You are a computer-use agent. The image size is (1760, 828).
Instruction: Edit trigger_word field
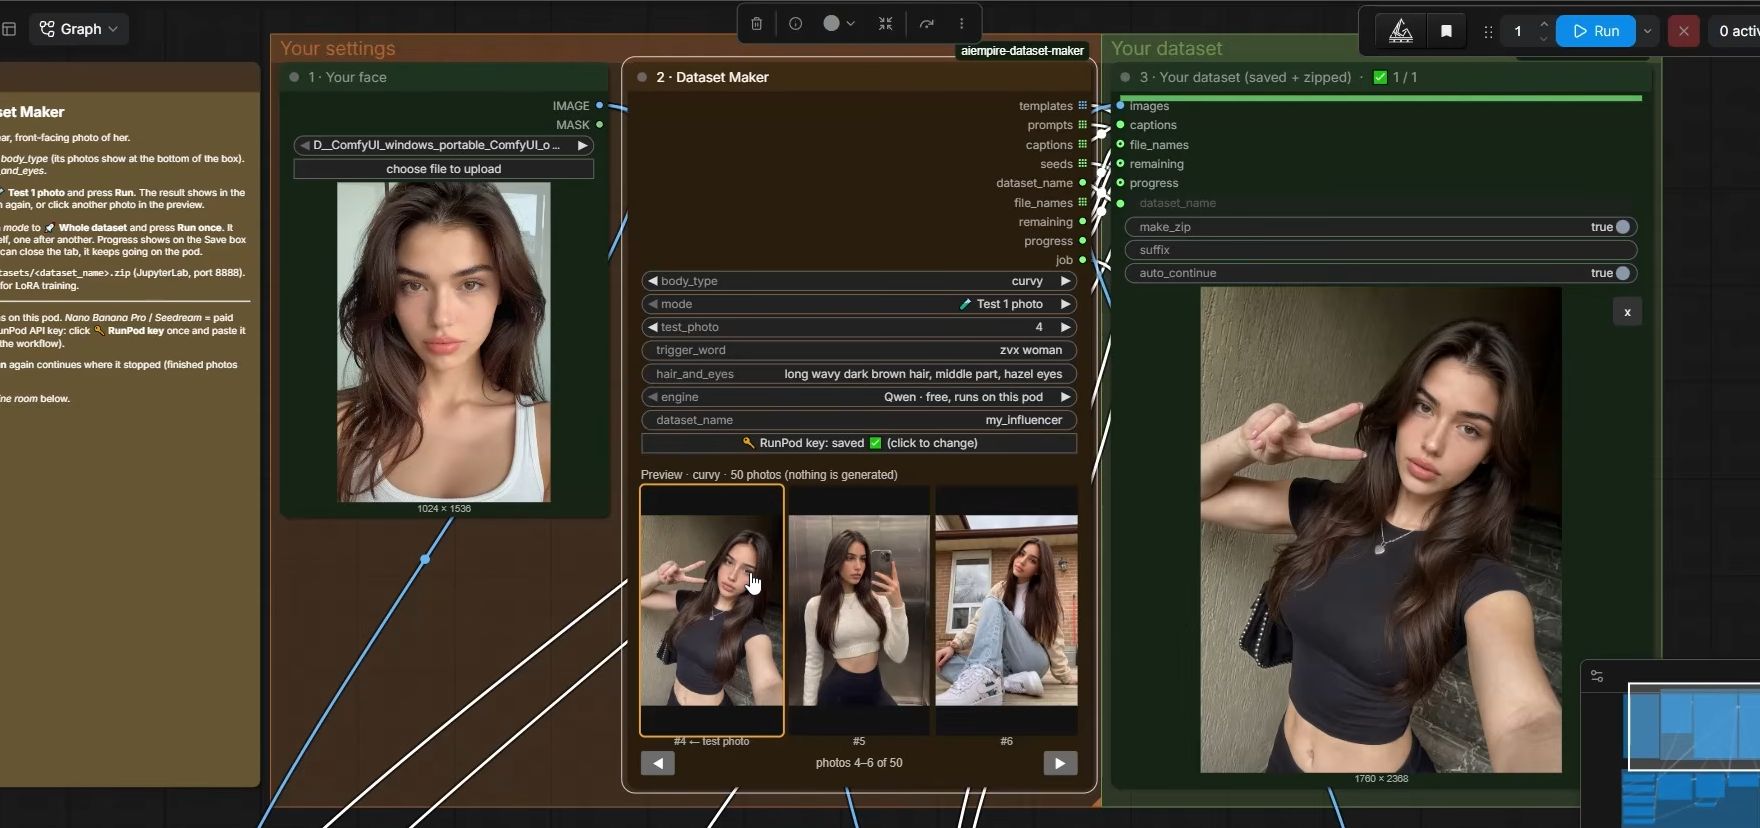pos(859,350)
